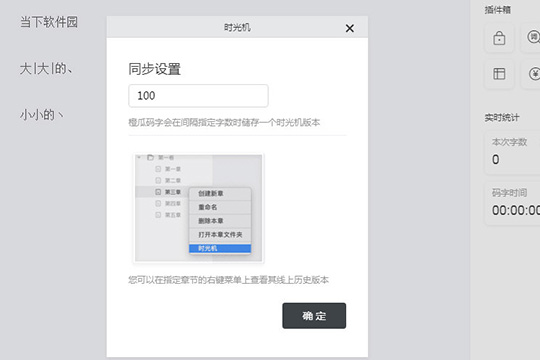Click the 时光机 dialog title
The image size is (540, 360).
tap(237, 27)
